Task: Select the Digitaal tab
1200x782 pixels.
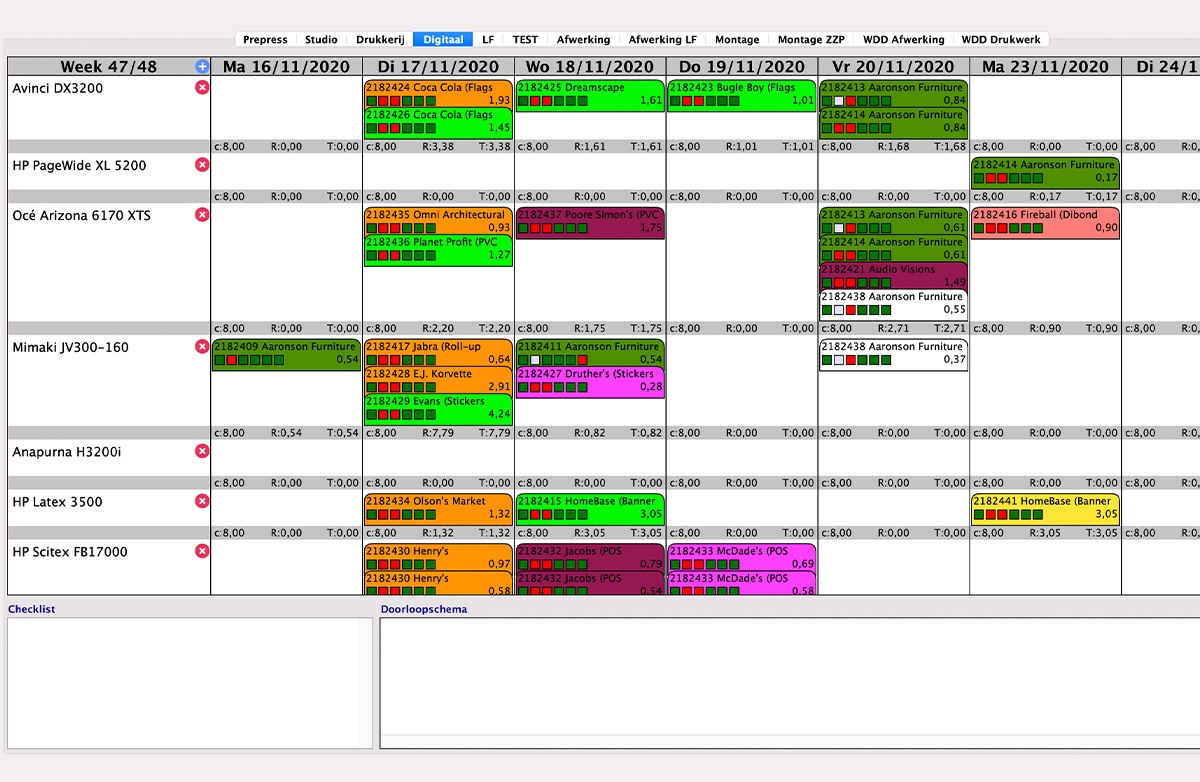Action: [x=443, y=40]
